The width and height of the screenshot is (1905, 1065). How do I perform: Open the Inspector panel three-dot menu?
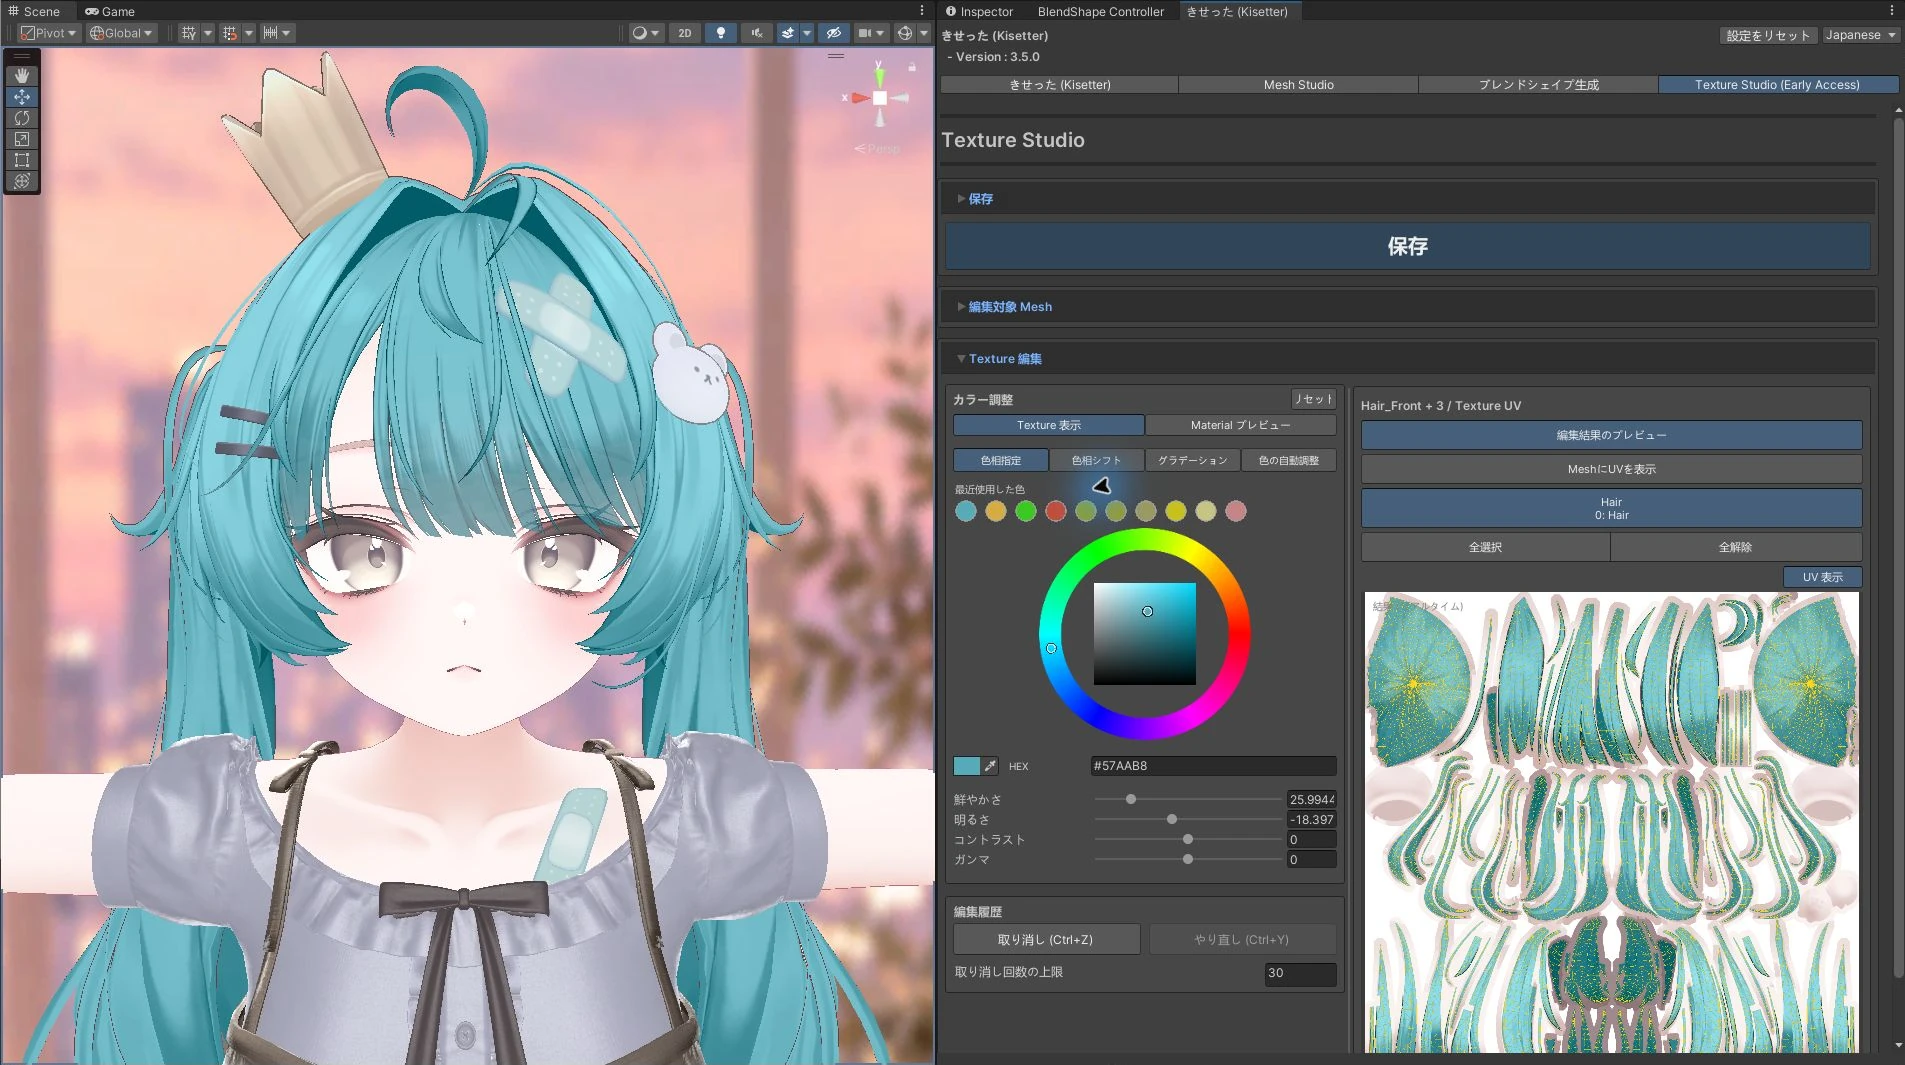tap(1892, 11)
